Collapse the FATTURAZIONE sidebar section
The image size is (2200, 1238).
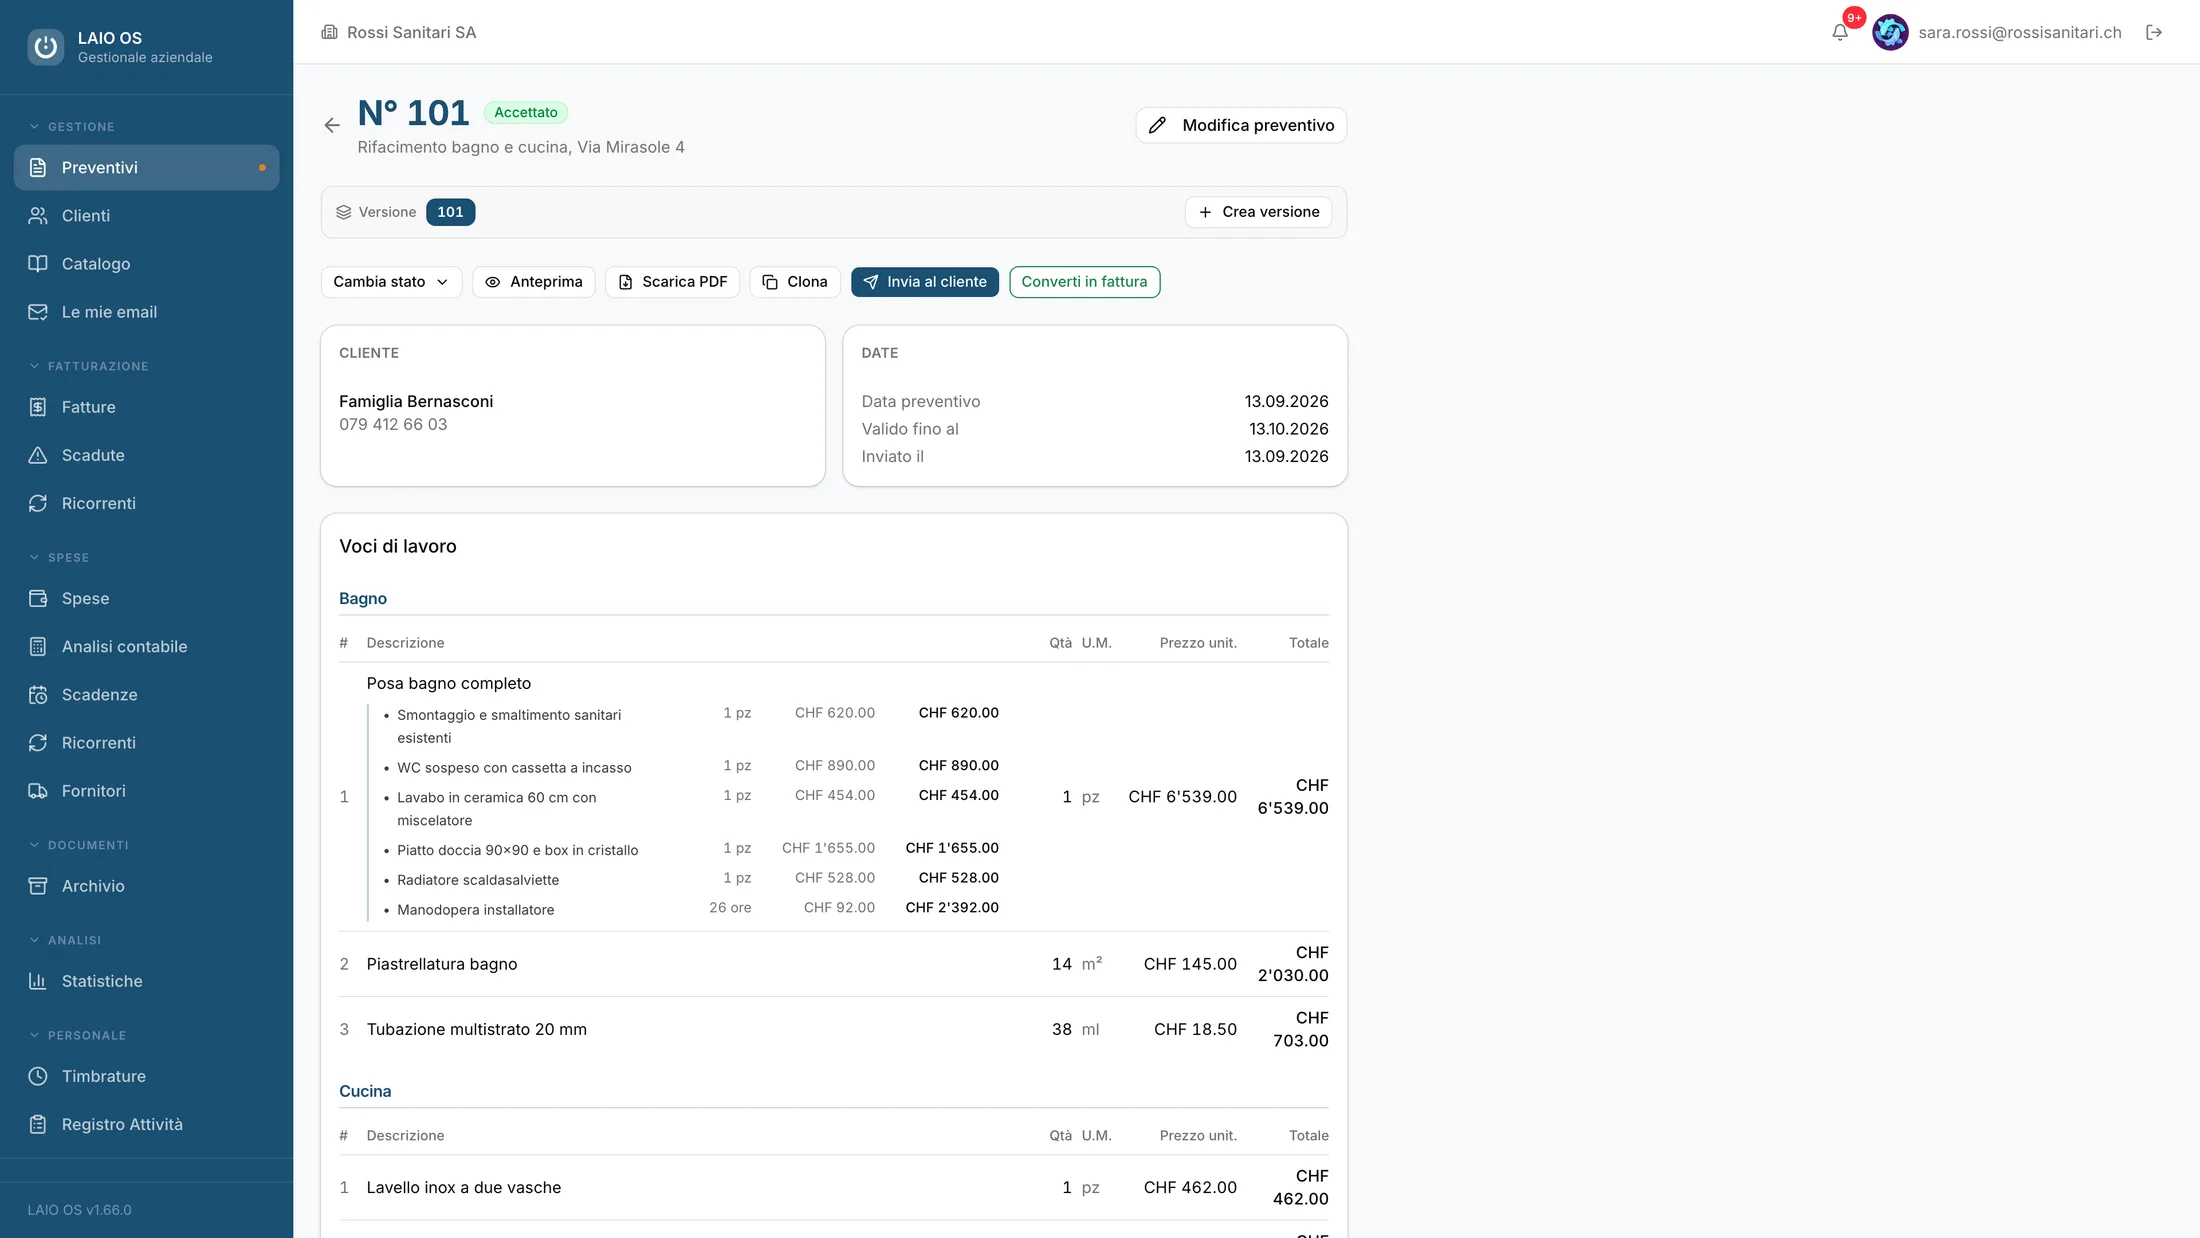click(x=89, y=367)
